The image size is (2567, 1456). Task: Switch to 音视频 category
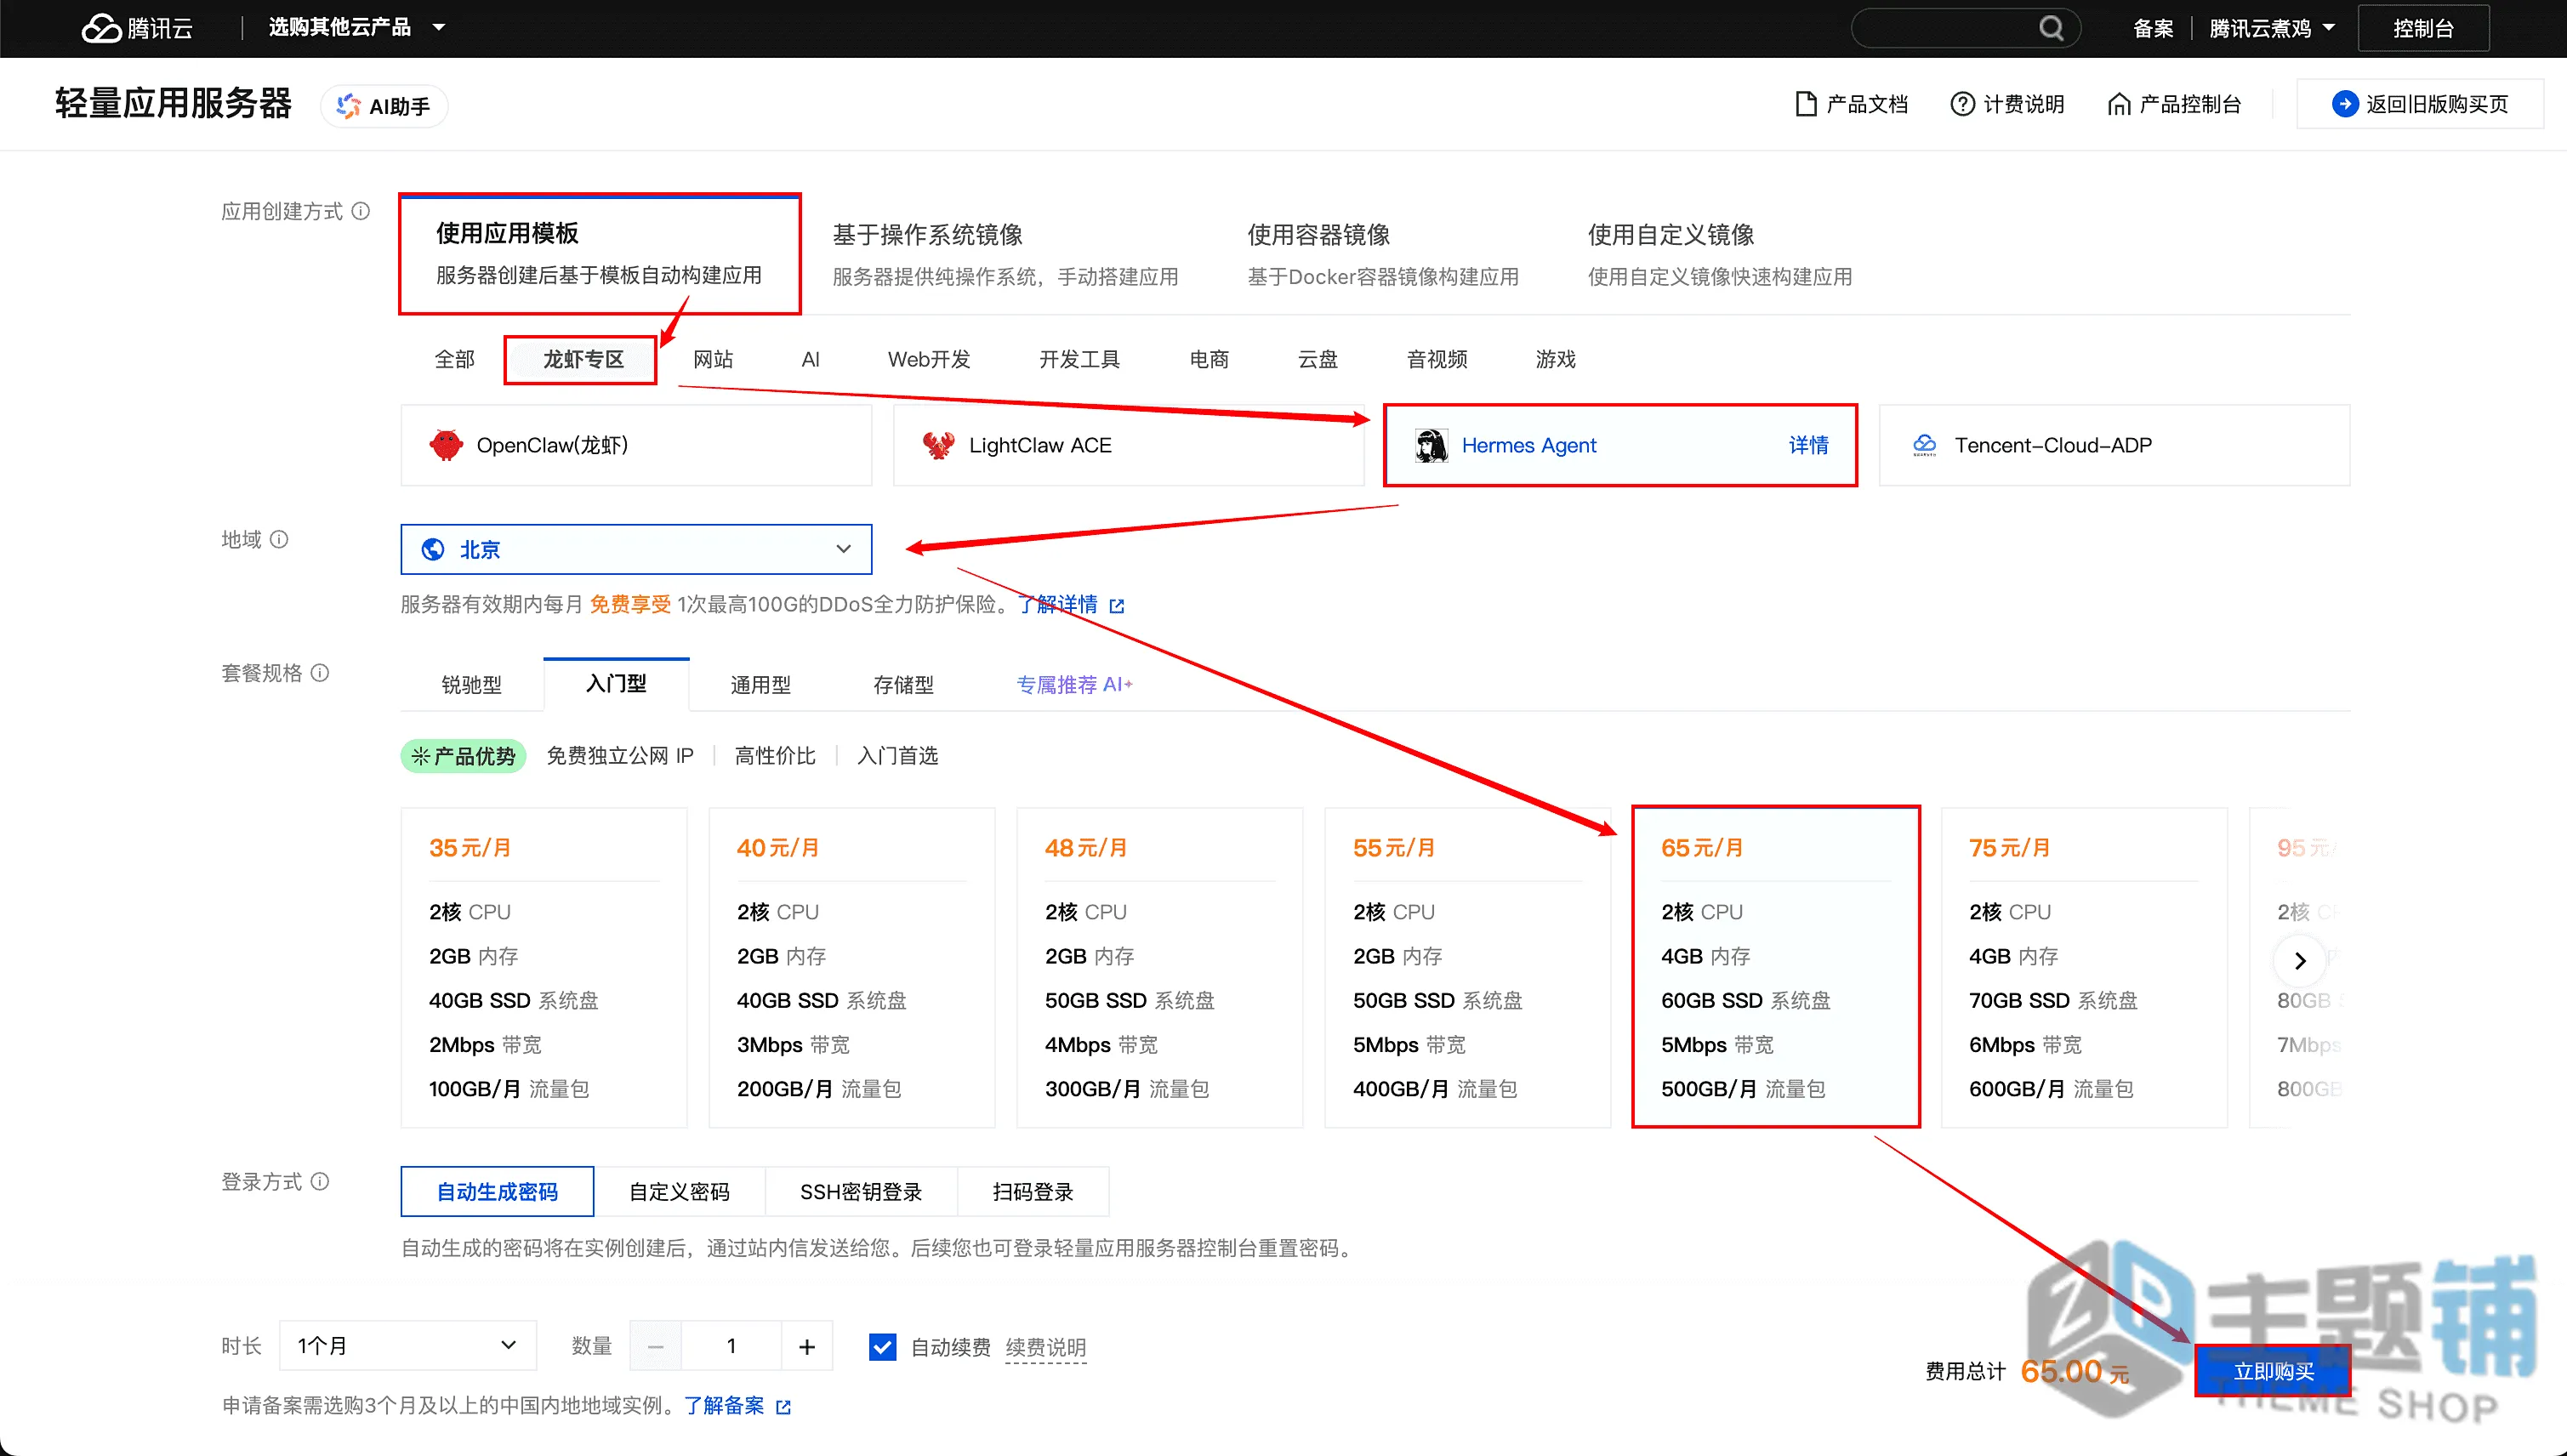point(1437,359)
